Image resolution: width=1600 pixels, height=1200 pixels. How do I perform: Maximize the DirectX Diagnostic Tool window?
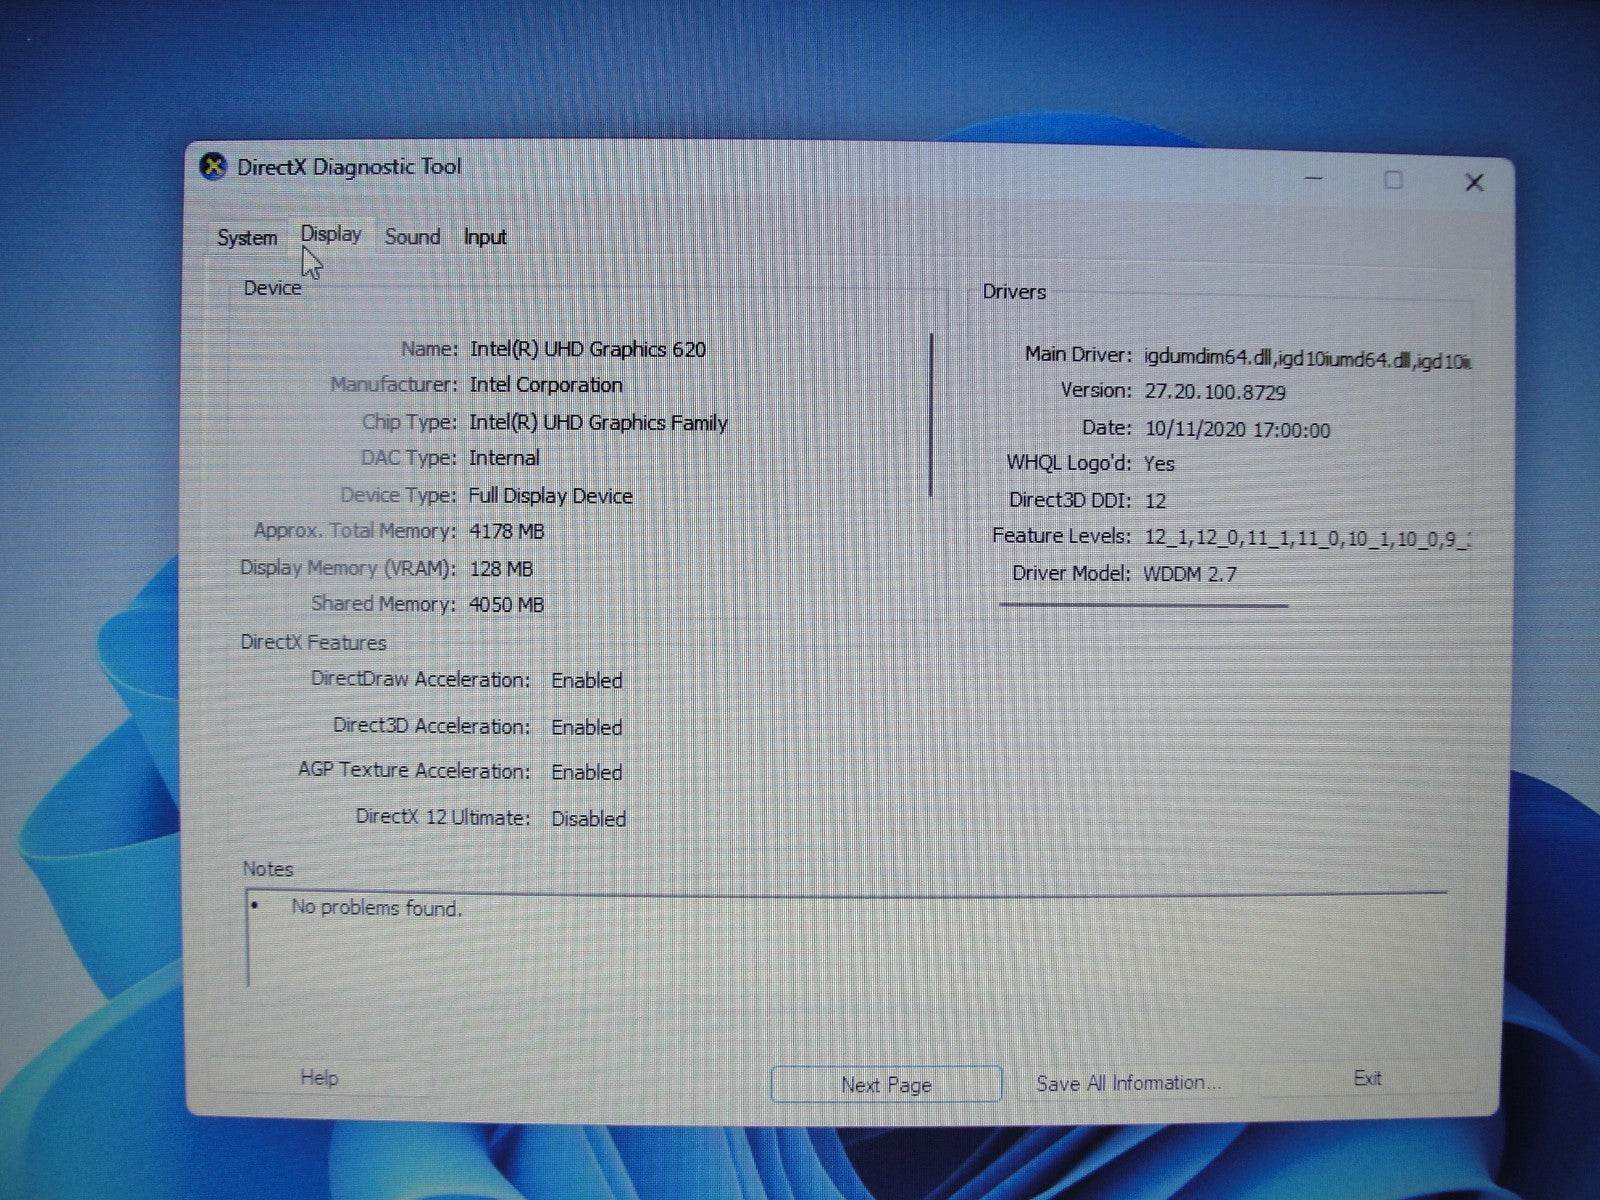point(1392,181)
